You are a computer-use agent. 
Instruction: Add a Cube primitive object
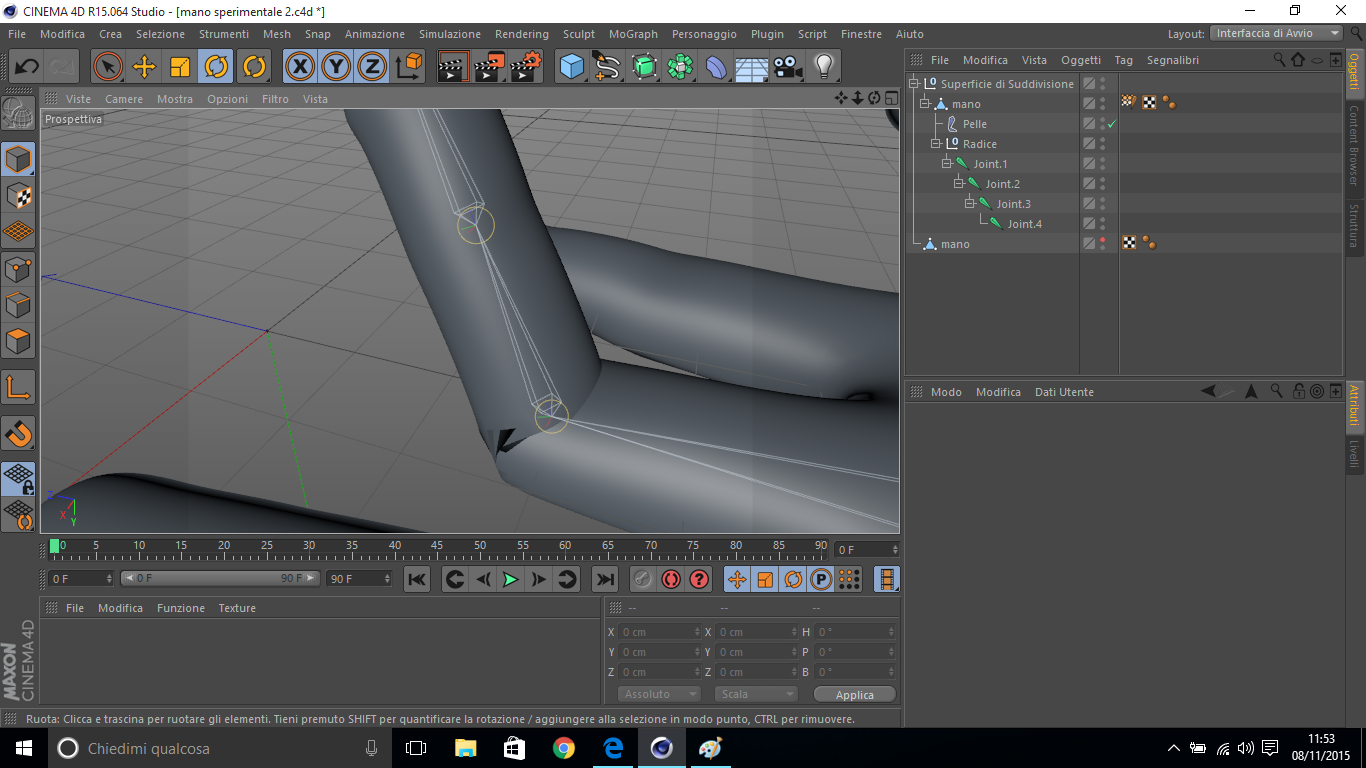pyautogui.click(x=571, y=67)
